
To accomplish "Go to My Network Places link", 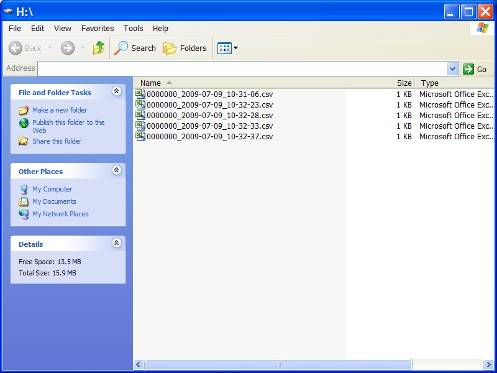I will click(60, 214).
